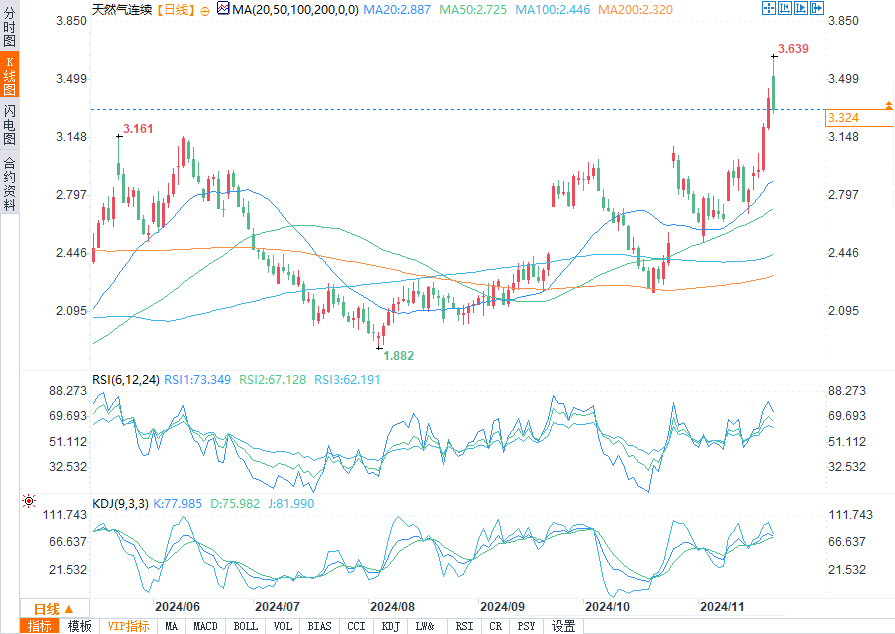
Task: Toggle the VOL indicator button
Action: tap(283, 626)
